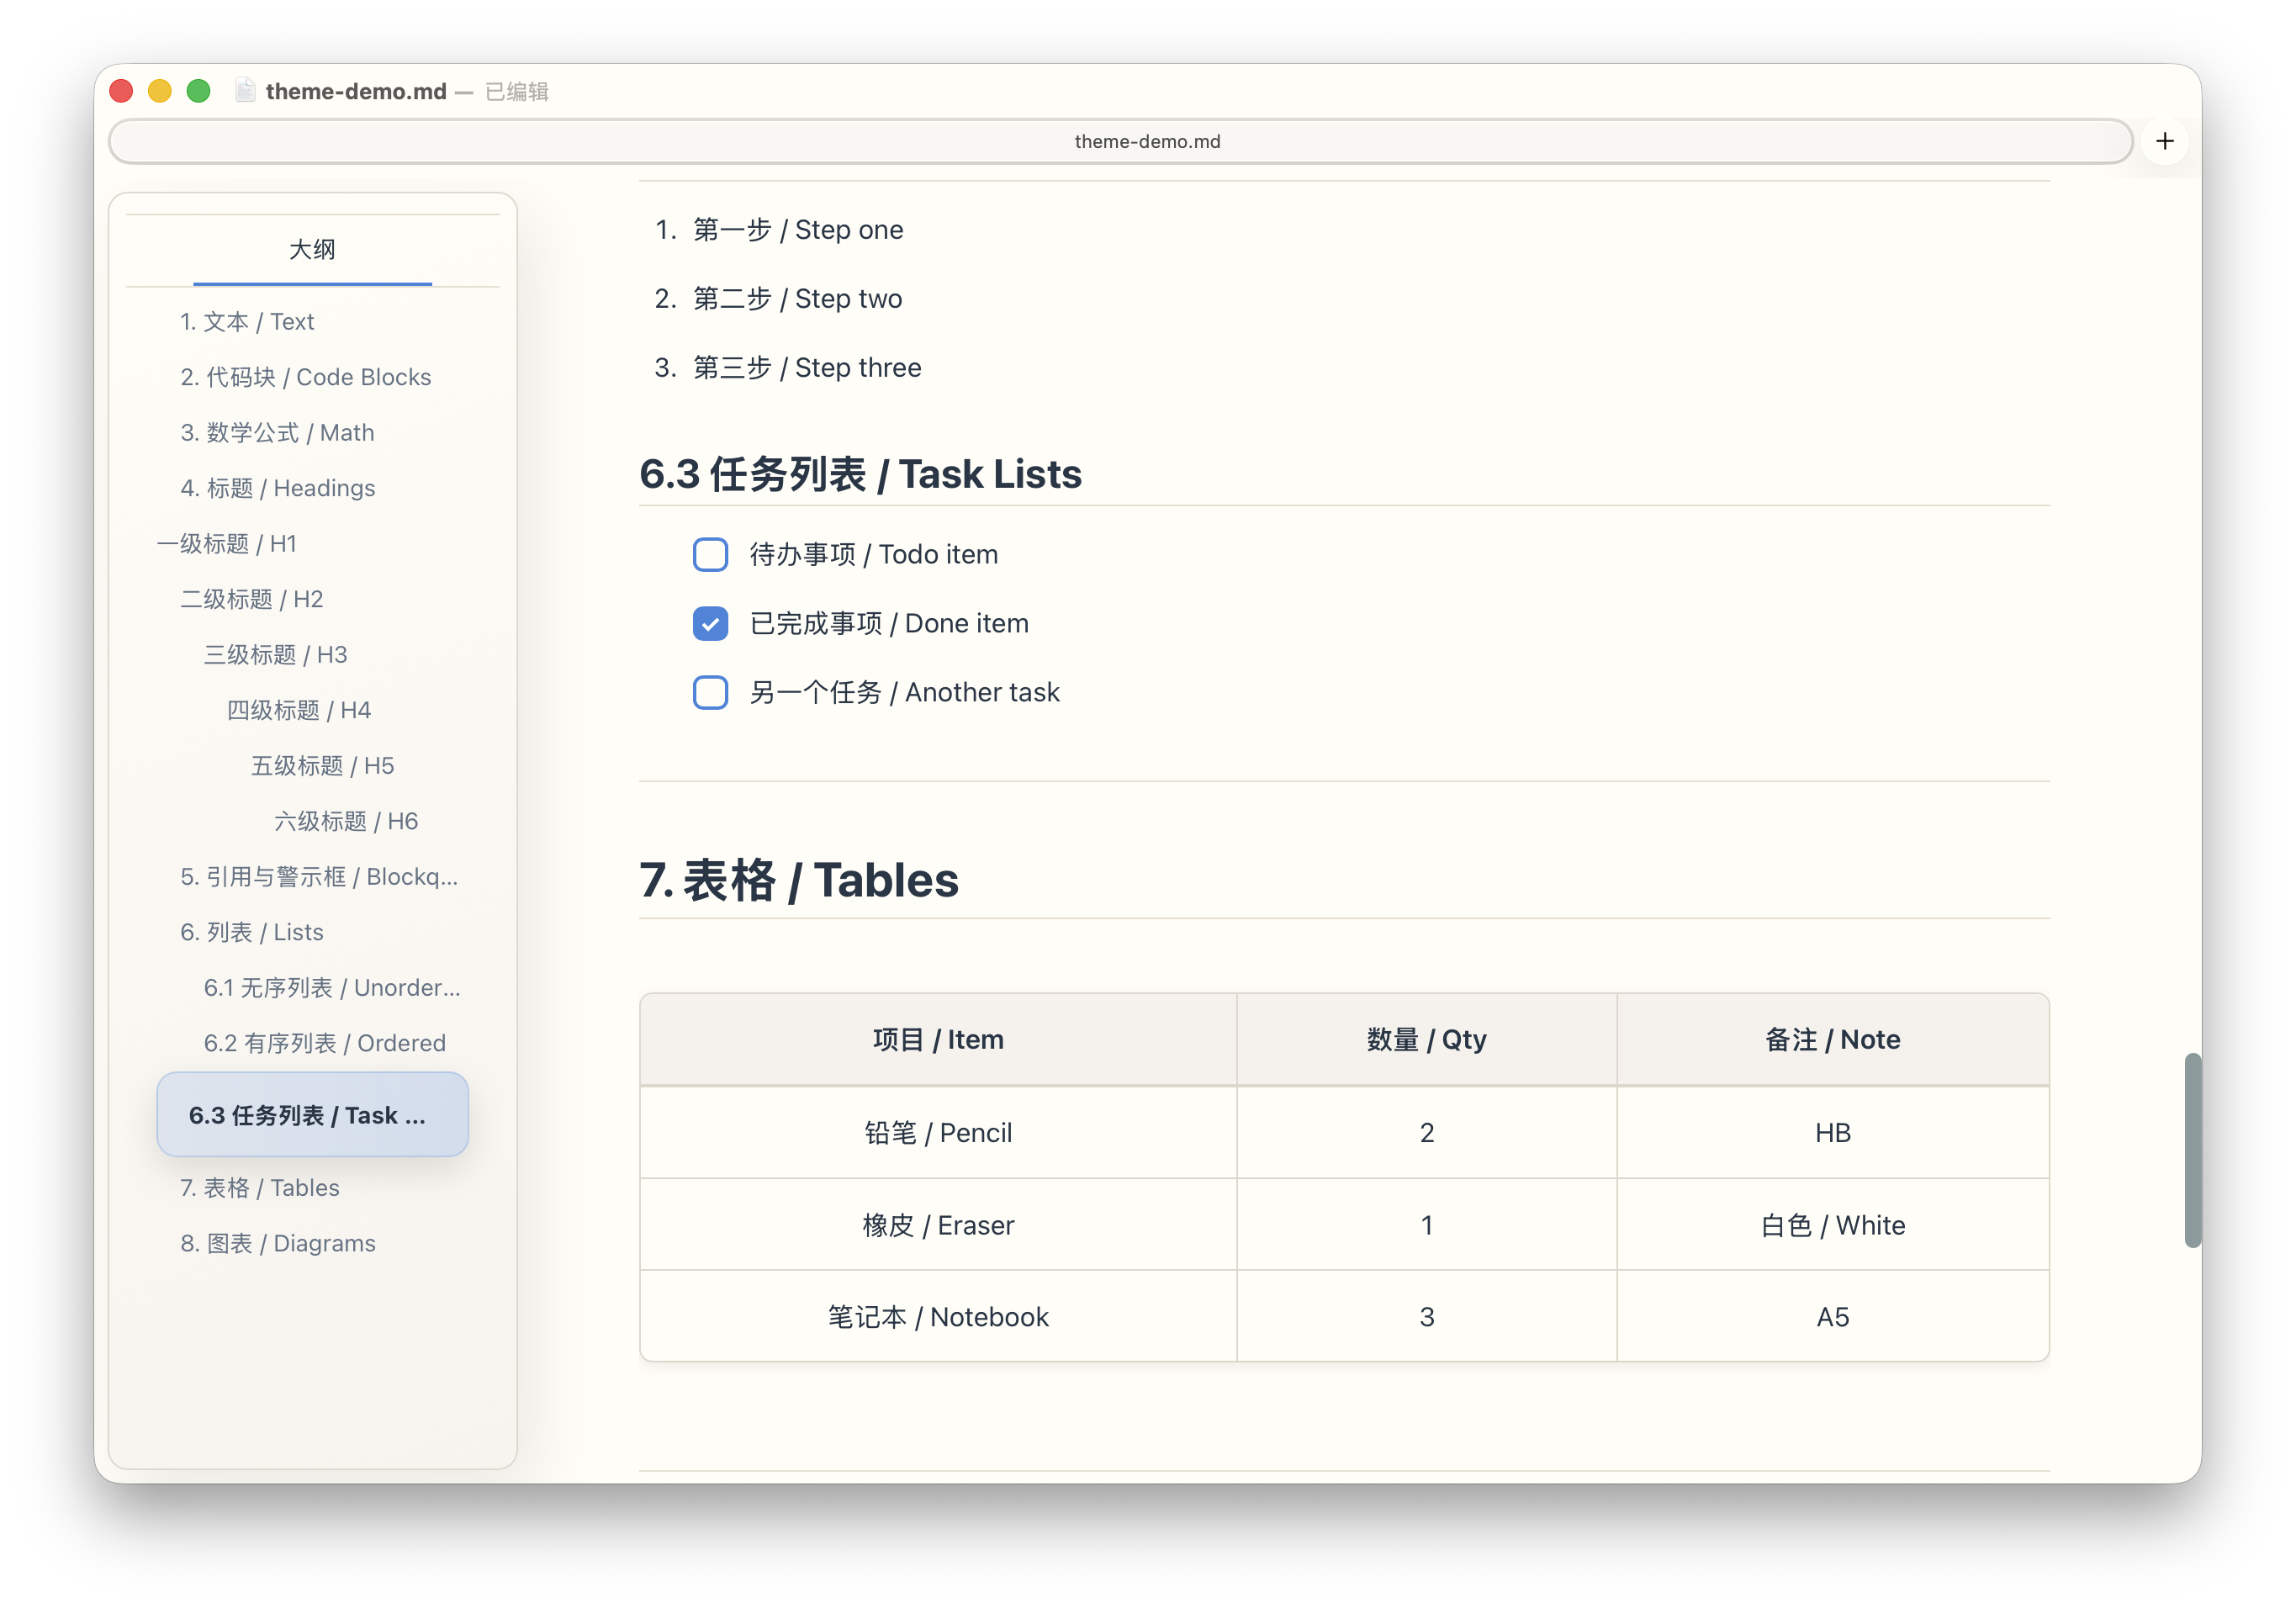Uncheck the Done item checkbox
2296x1608 pixels.
(x=710, y=623)
